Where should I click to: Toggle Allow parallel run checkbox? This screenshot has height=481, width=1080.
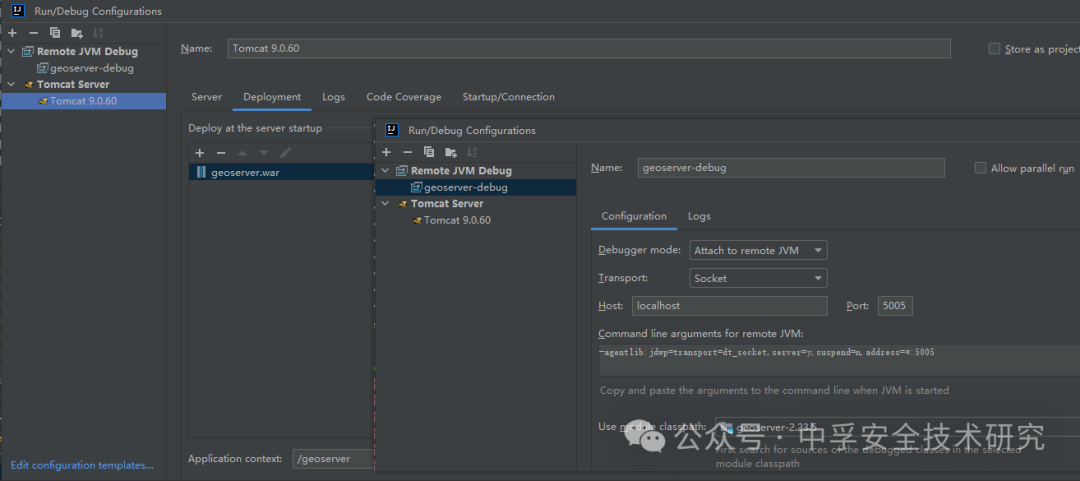[x=980, y=167]
